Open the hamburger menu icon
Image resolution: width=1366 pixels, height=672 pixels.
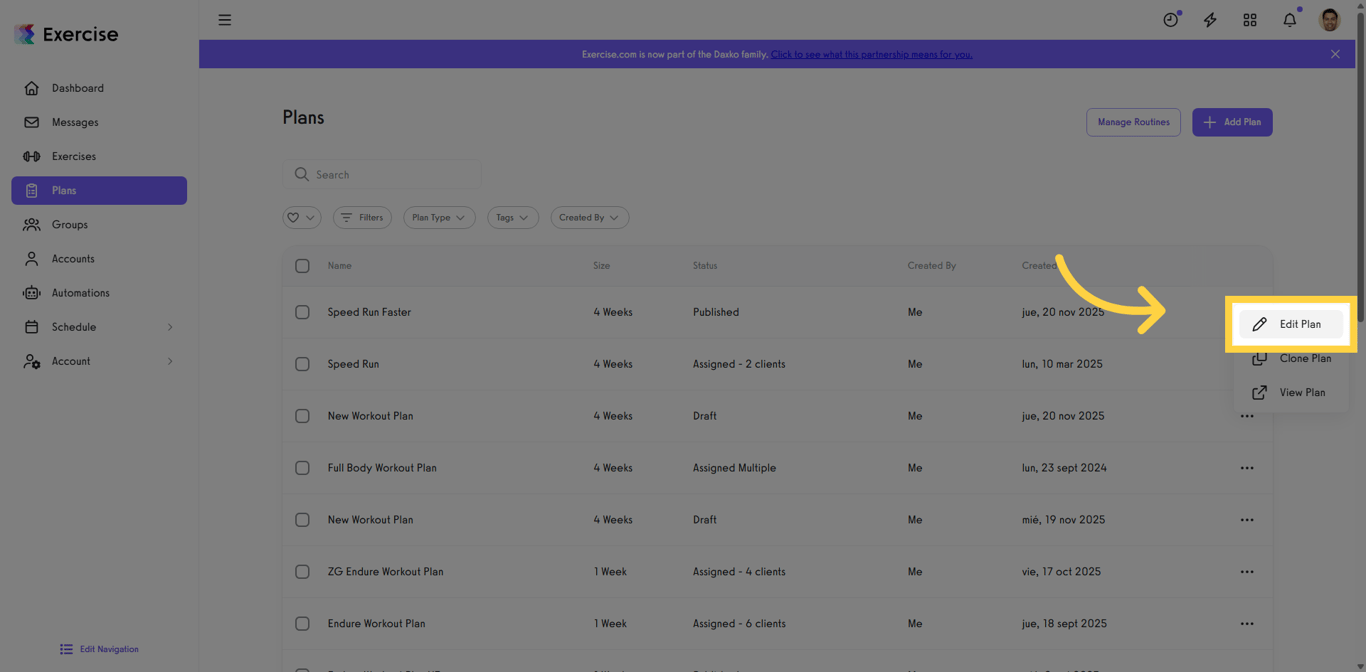click(225, 20)
